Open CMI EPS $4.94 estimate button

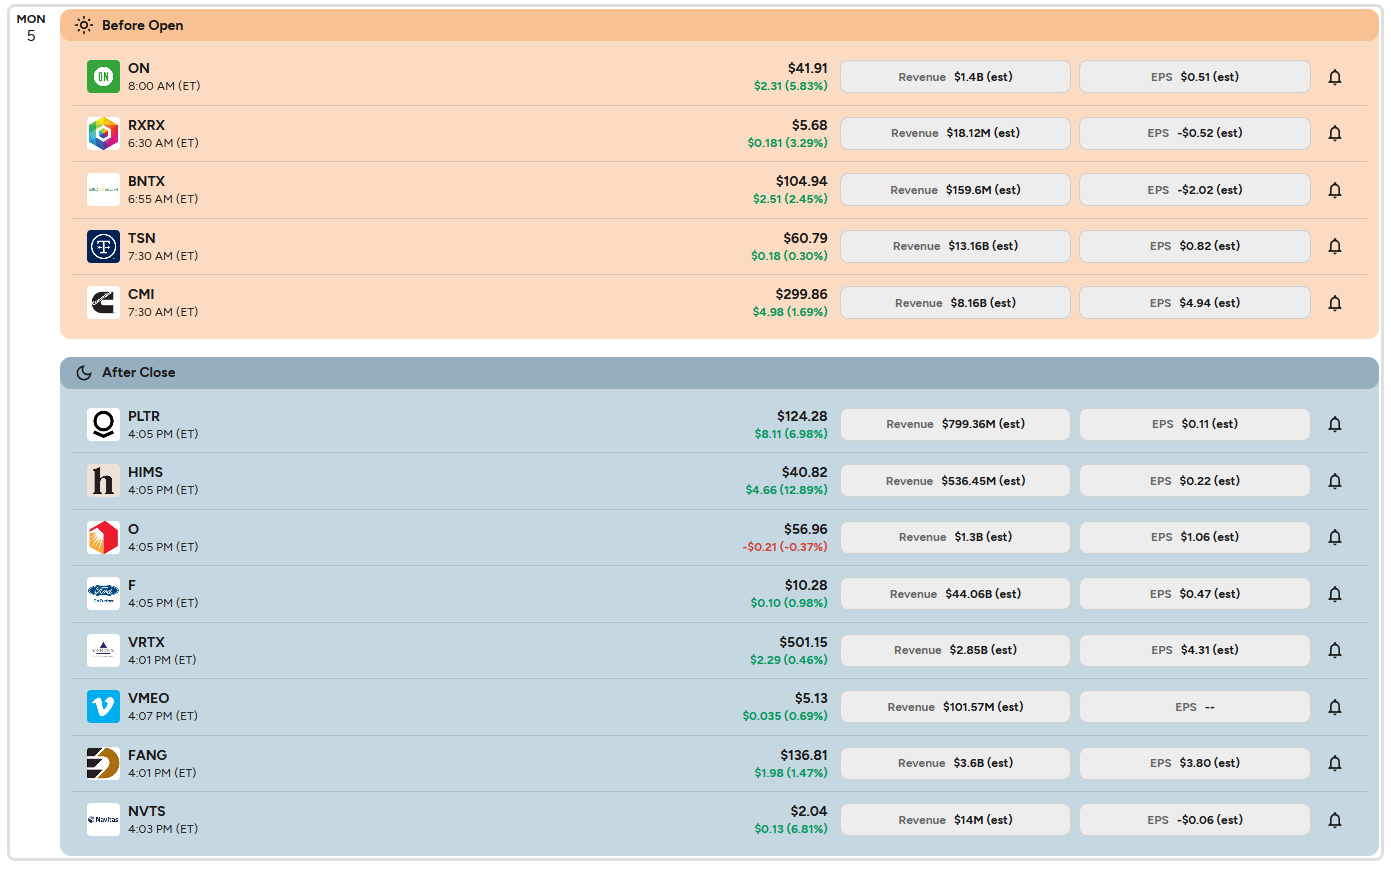point(1195,303)
